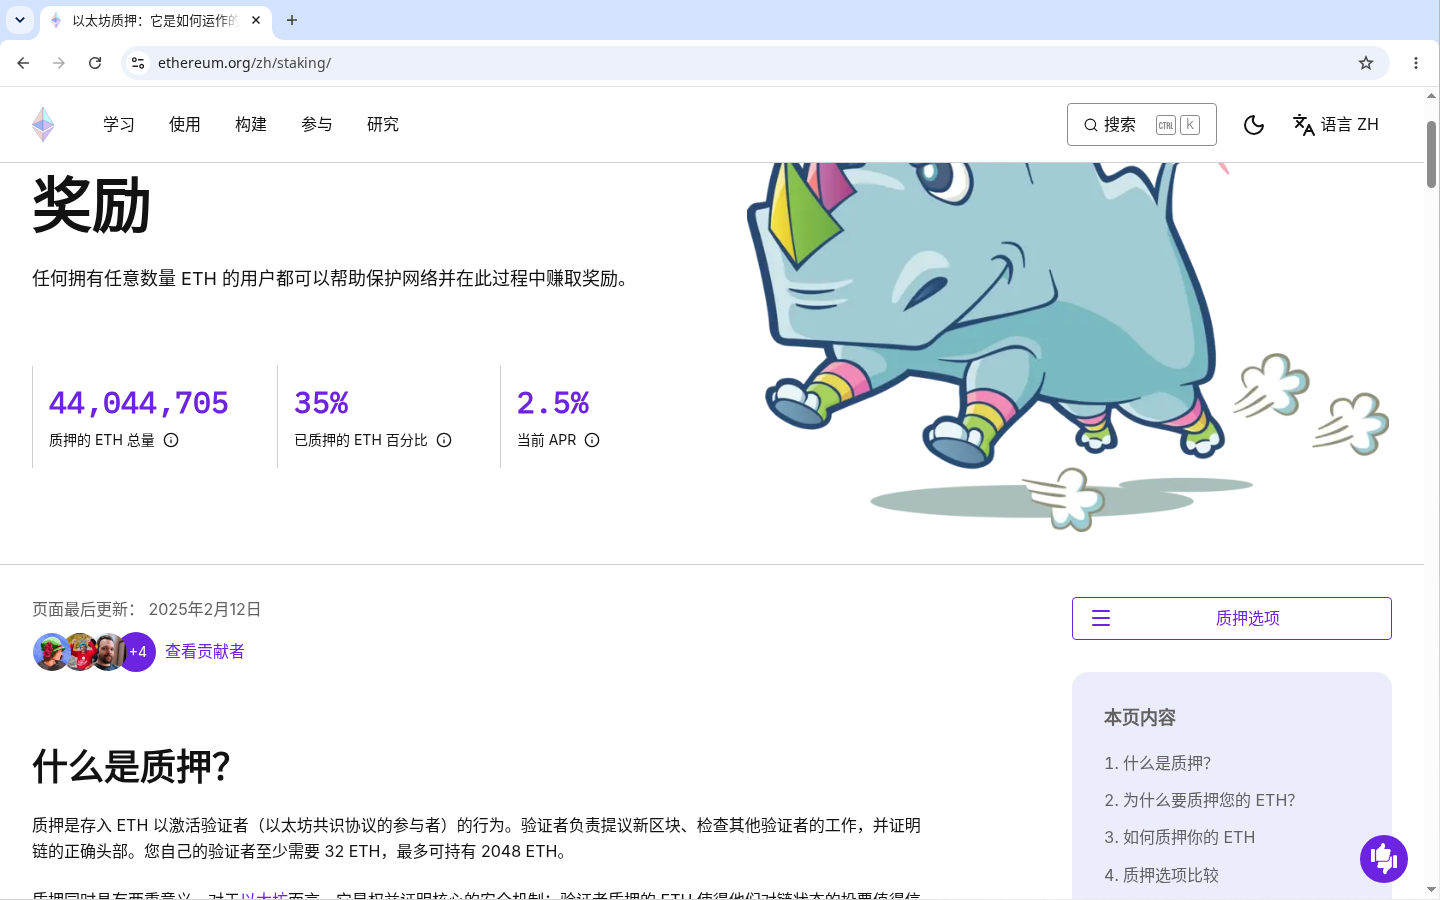Open the Chrome three-dot menu
The width and height of the screenshot is (1440, 900).
point(1416,63)
